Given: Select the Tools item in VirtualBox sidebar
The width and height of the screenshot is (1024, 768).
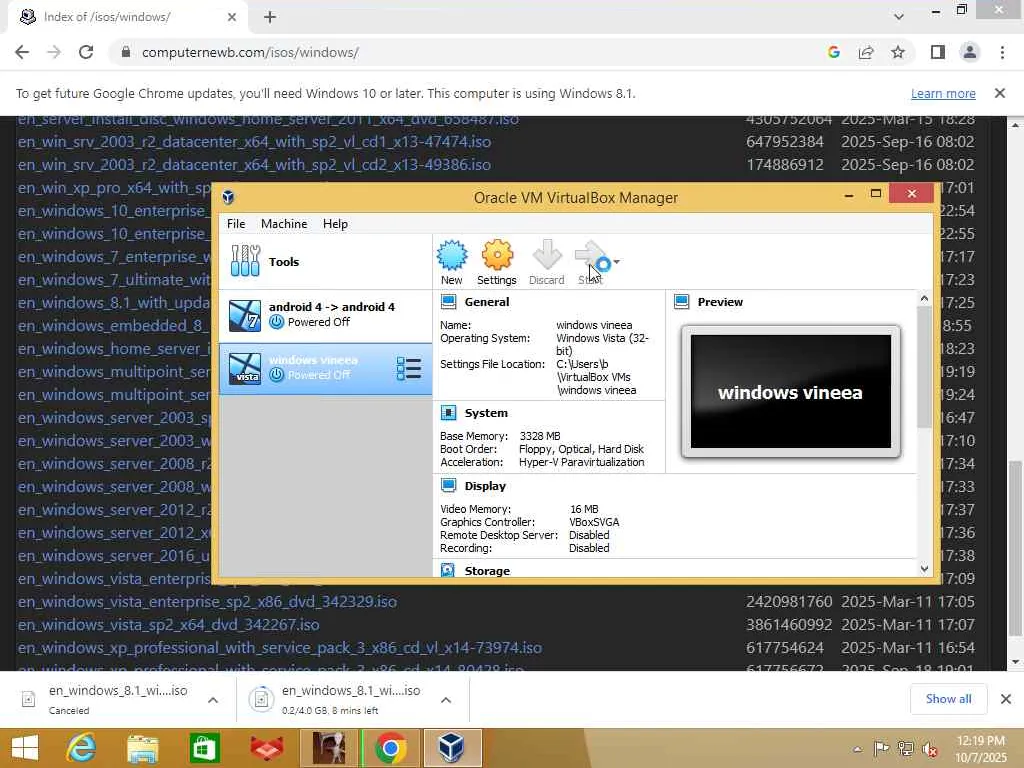Looking at the screenshot, I should tap(325, 262).
